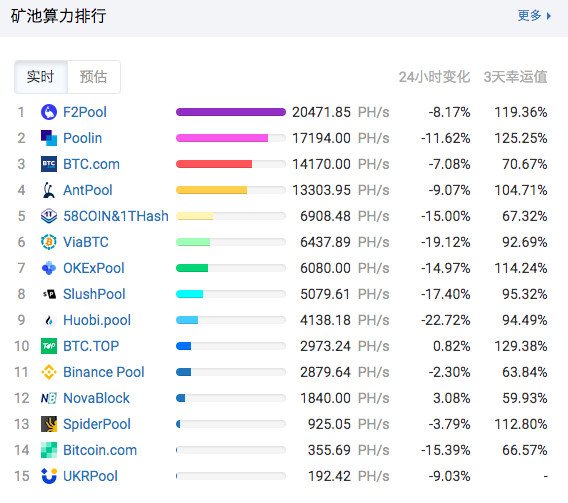
Task: Click the 3天幸运值 column header
Action: (x=515, y=77)
